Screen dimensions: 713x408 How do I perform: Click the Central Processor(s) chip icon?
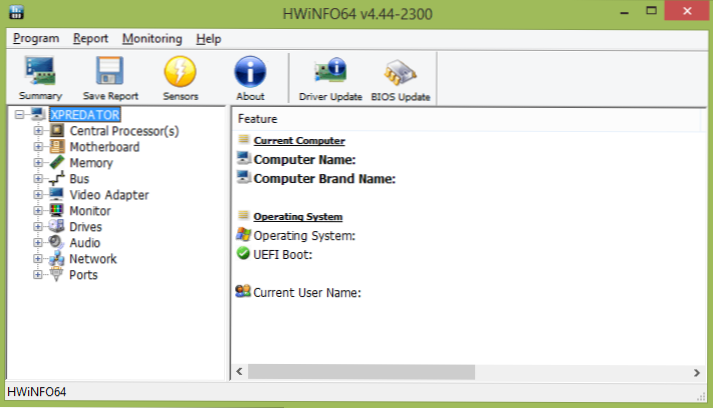click(57, 131)
